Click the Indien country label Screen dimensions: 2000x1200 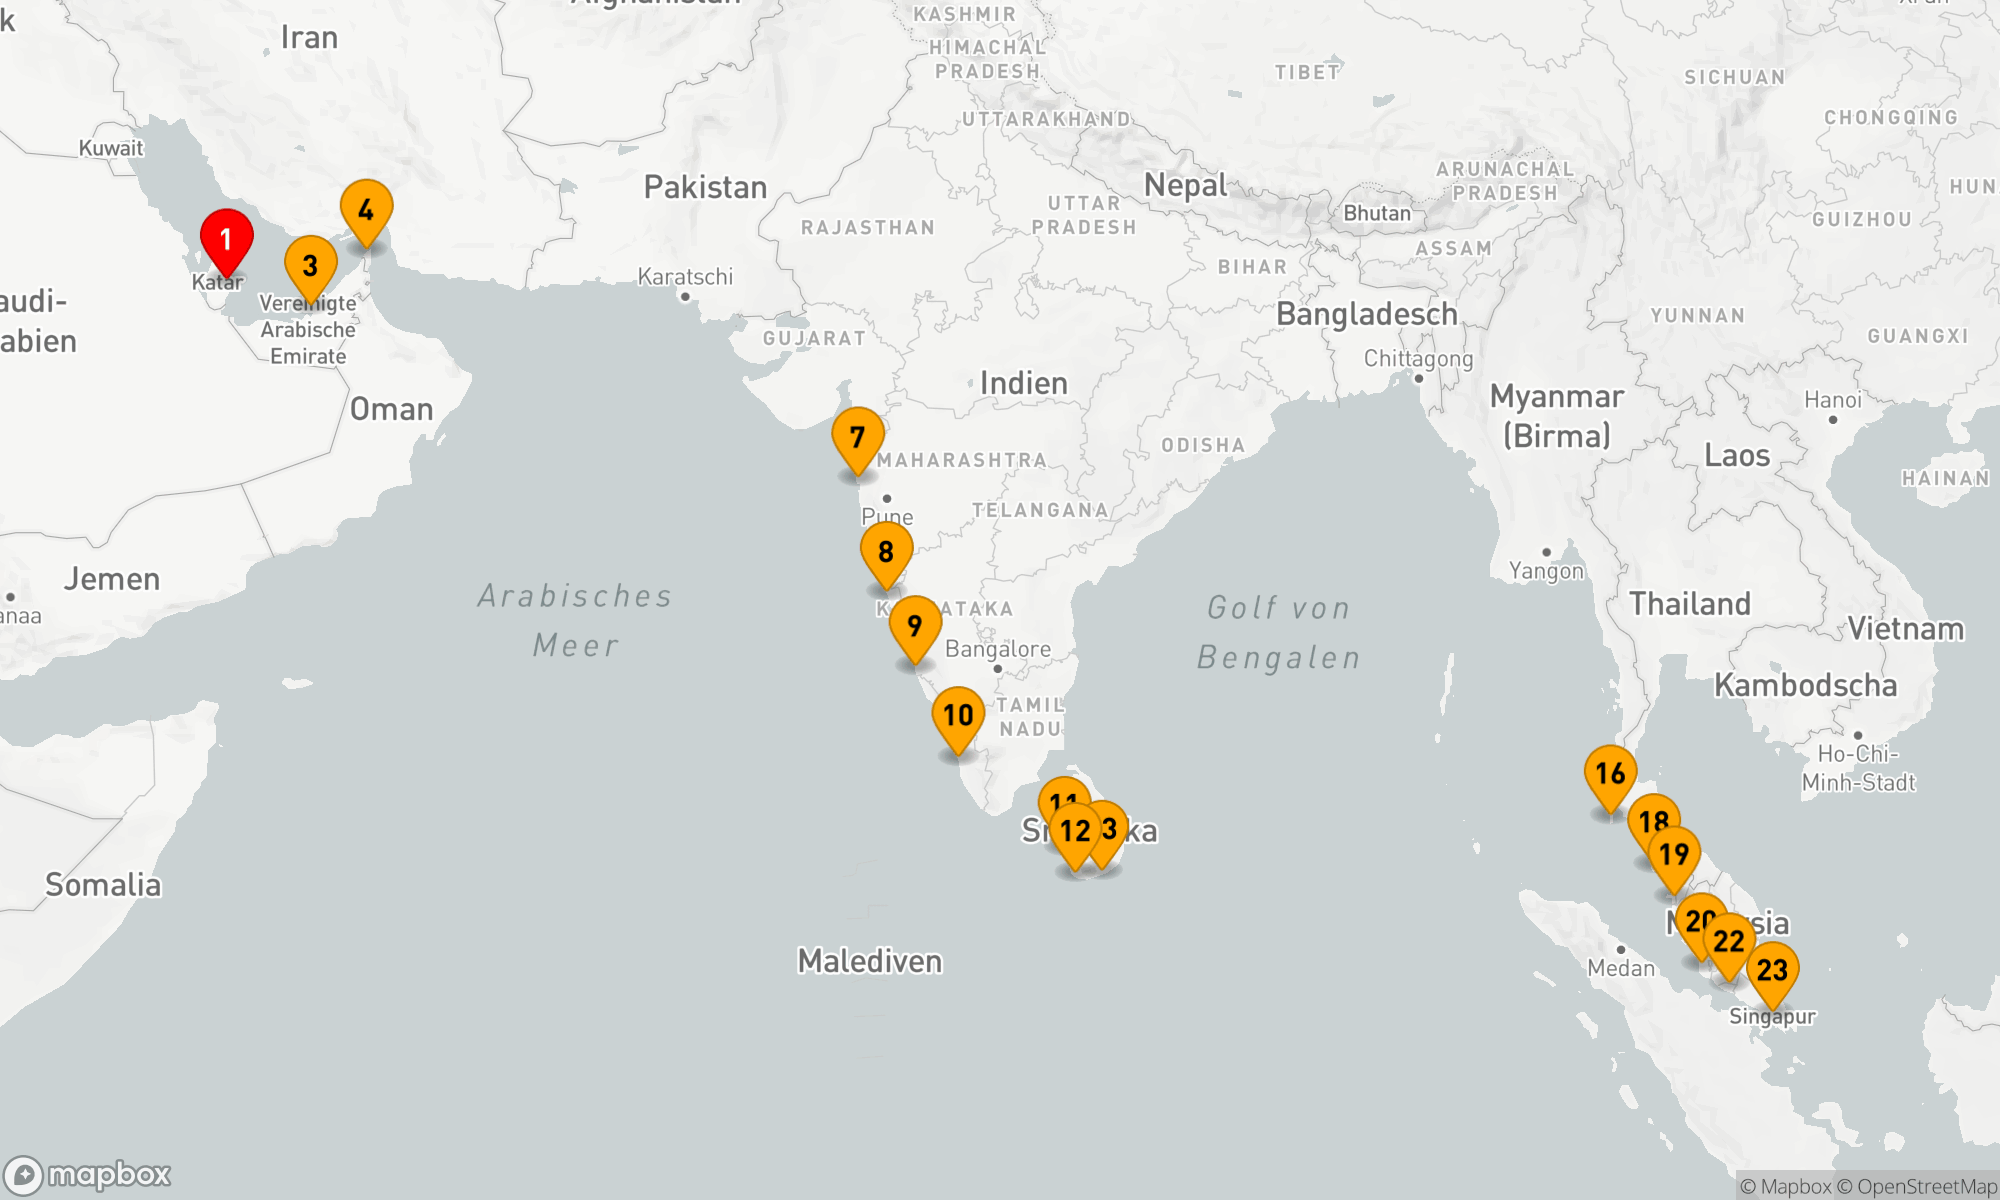[1023, 383]
